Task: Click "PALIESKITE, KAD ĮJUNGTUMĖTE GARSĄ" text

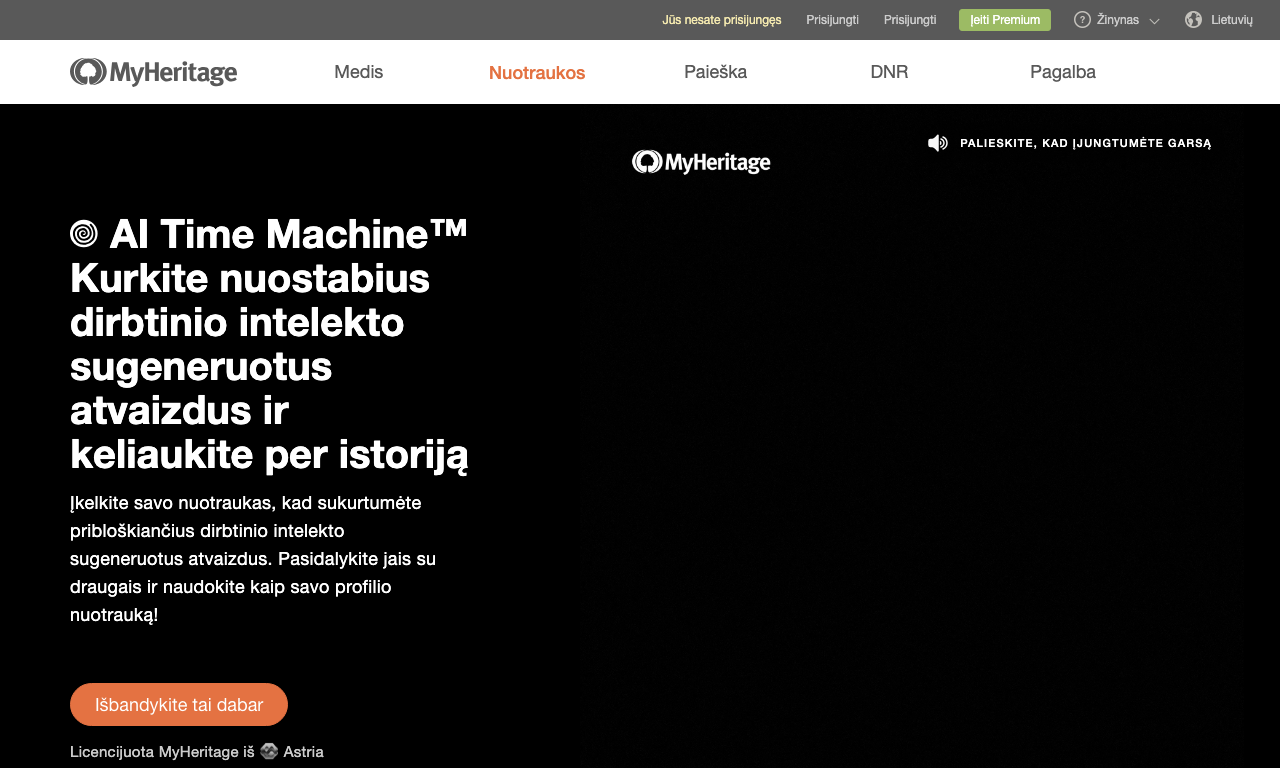Action: (x=1086, y=143)
